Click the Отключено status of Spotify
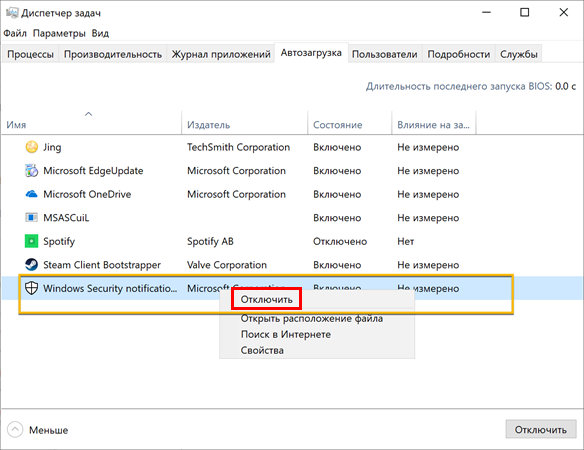This screenshot has height=450, width=584. [340, 241]
